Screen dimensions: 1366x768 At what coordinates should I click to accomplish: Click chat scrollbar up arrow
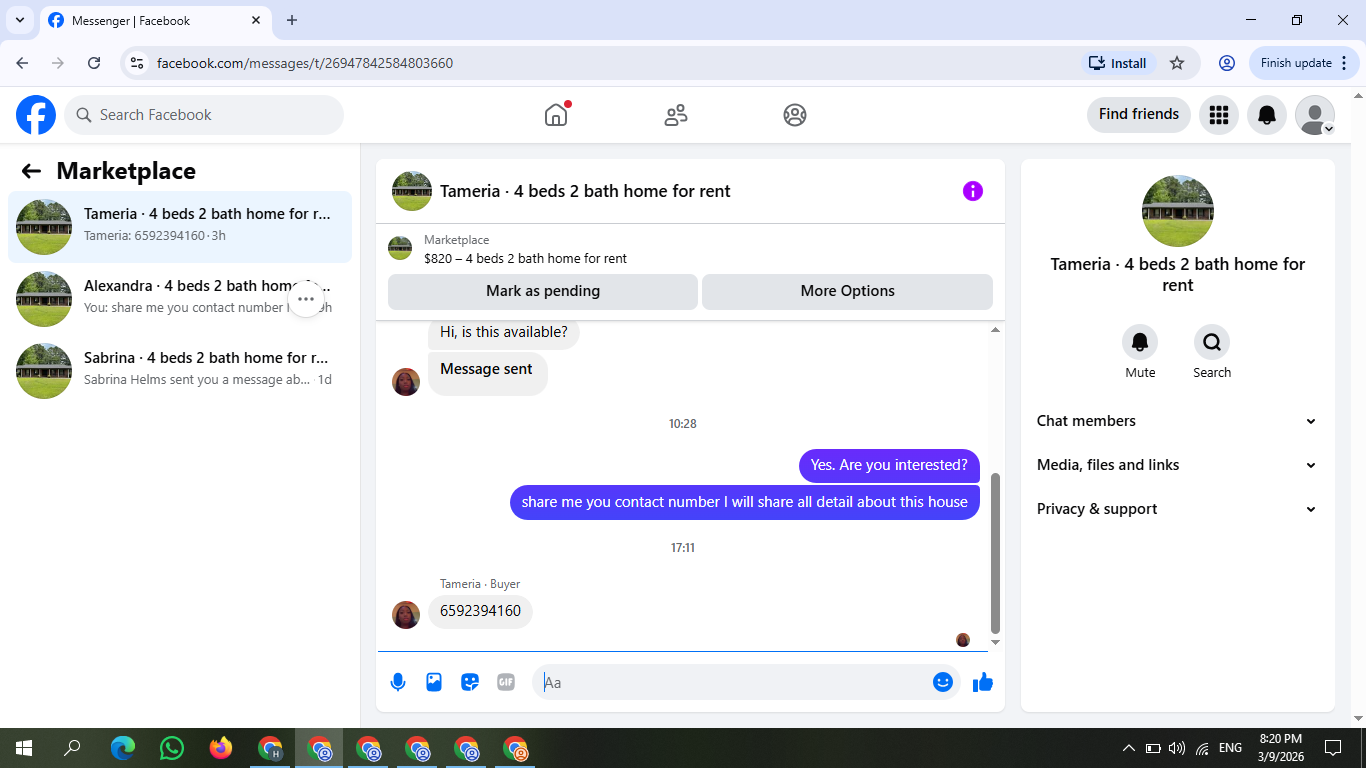[995, 330]
